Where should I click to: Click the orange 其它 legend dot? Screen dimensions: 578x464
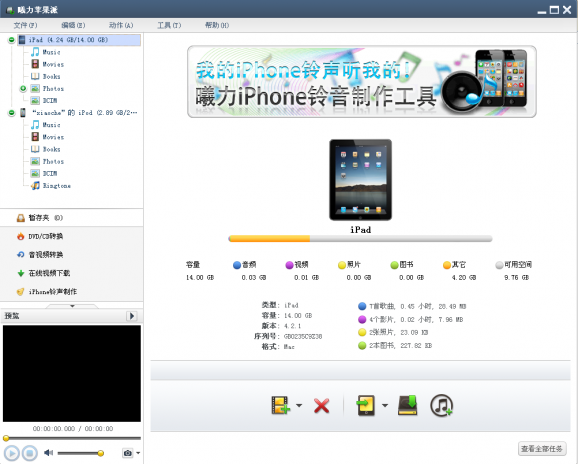(x=447, y=265)
